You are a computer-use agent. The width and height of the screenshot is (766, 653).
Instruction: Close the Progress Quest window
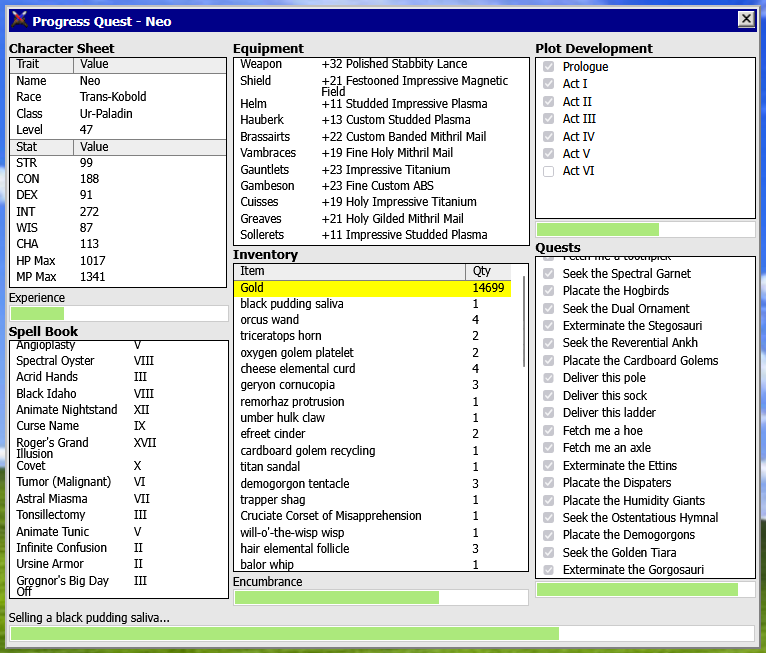746,20
